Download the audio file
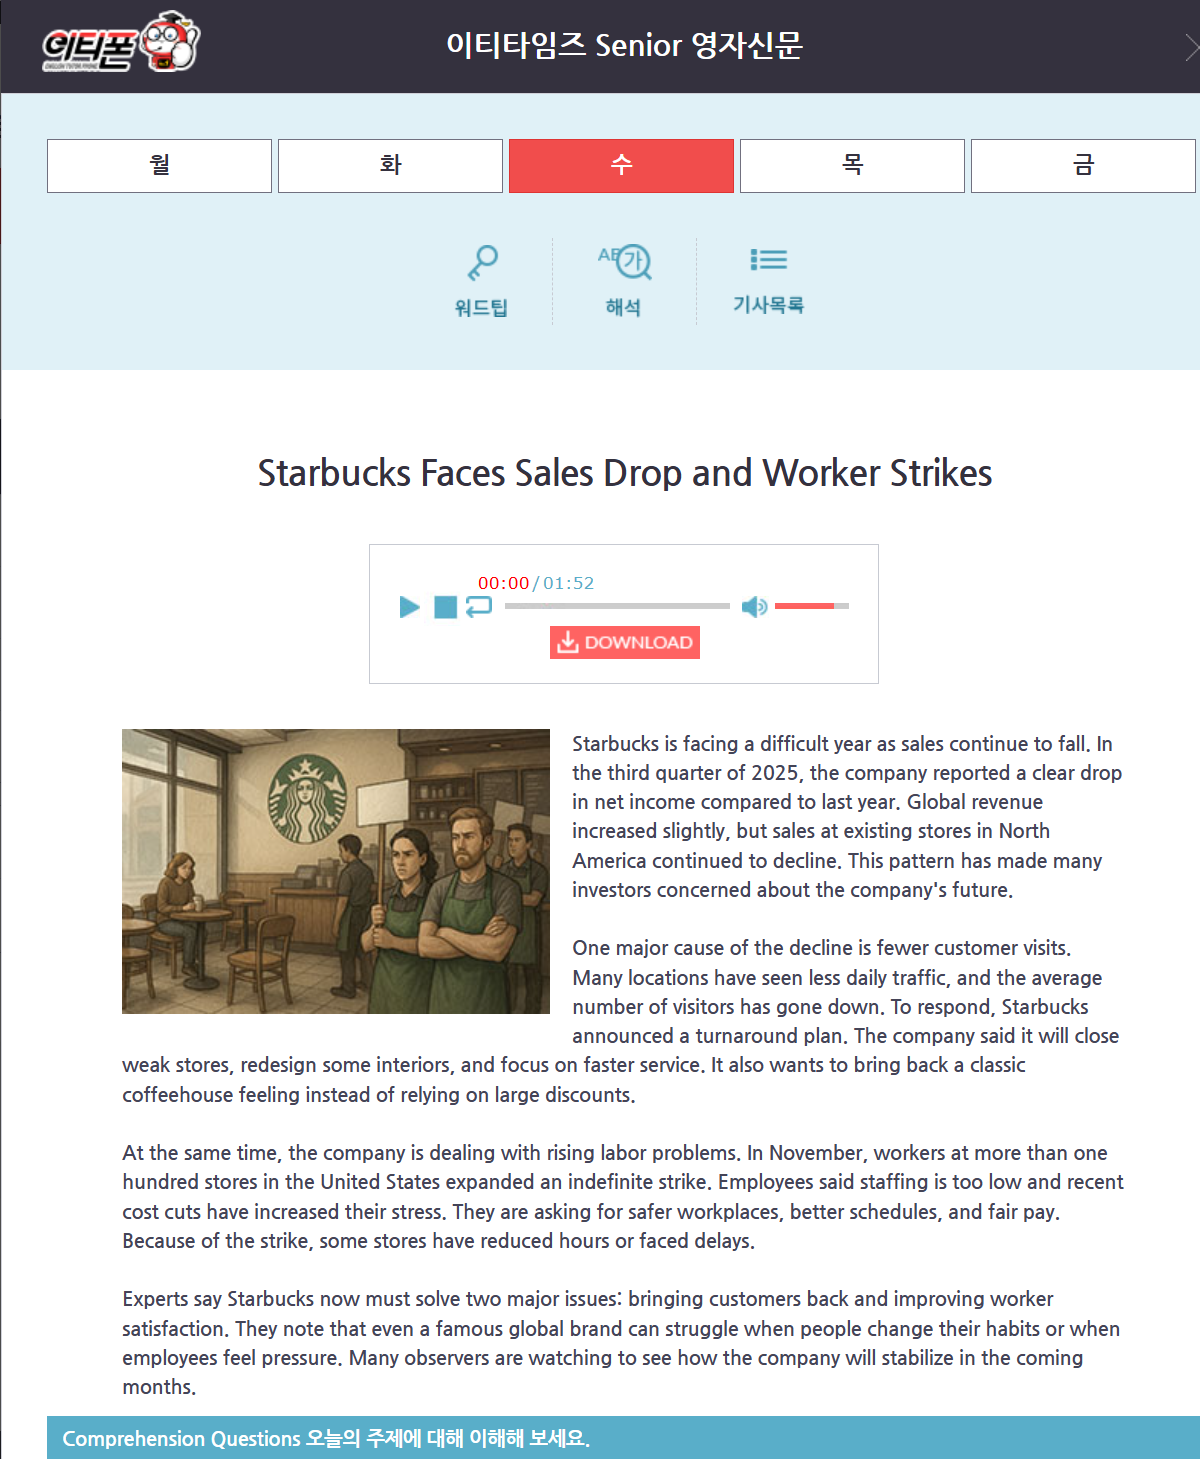 pyautogui.click(x=624, y=642)
